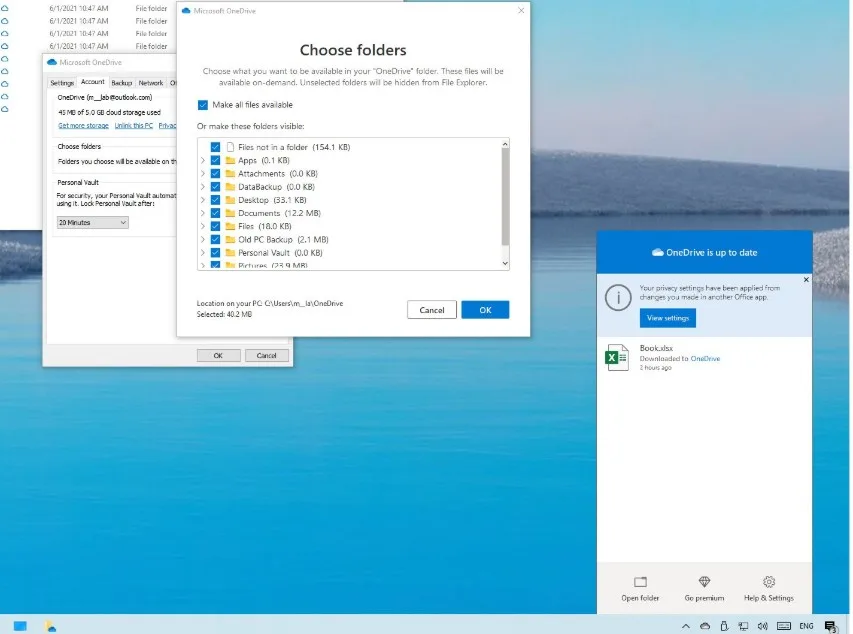This screenshot has height=634, width=853.
Task: Open Help & Settings gear icon
Action: [x=768, y=582]
